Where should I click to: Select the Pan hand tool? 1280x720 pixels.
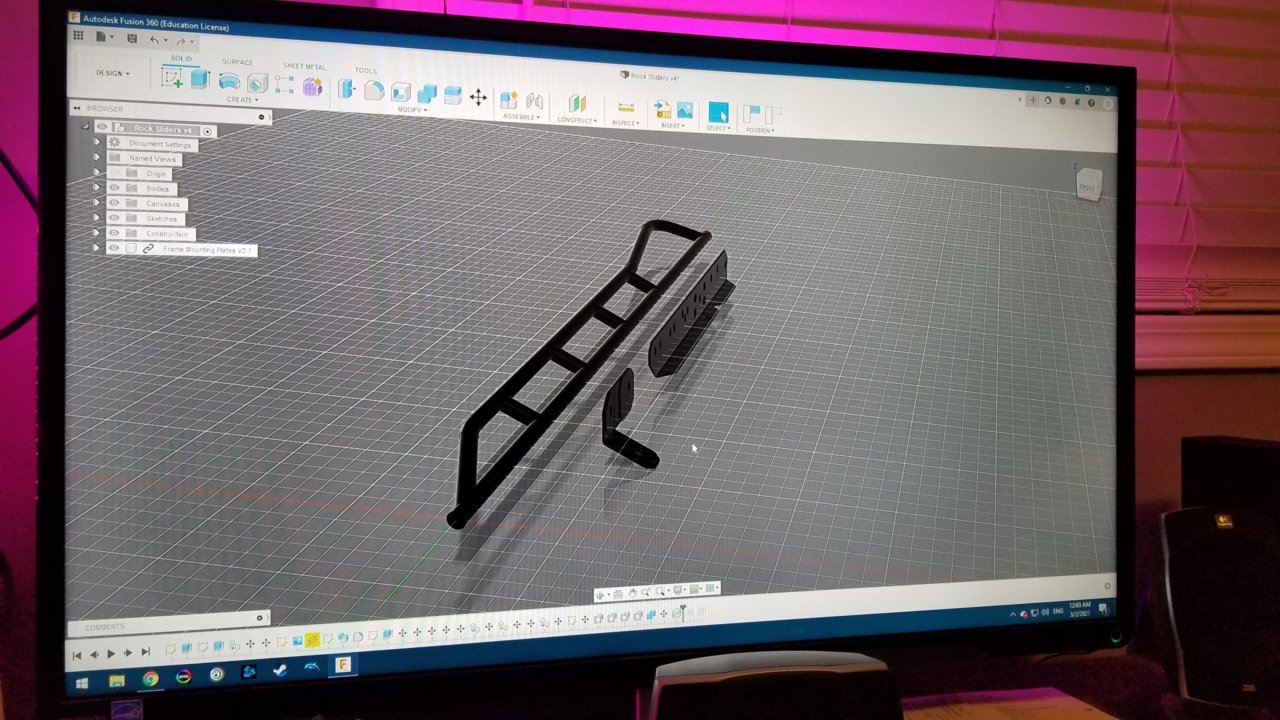click(632, 593)
